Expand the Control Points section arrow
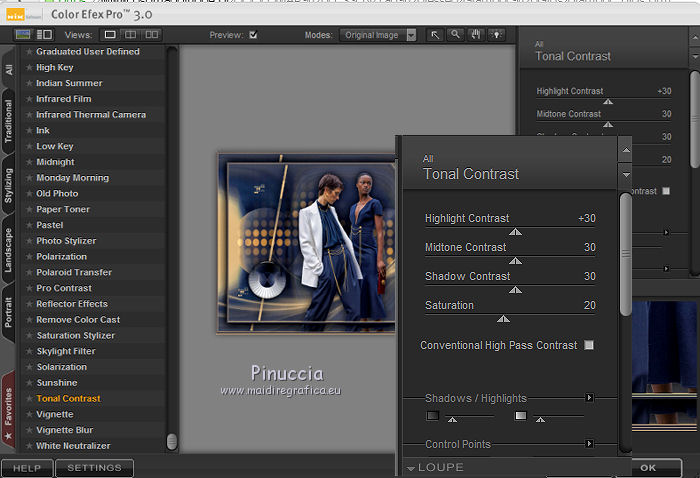This screenshot has width=700, height=478. [589, 444]
